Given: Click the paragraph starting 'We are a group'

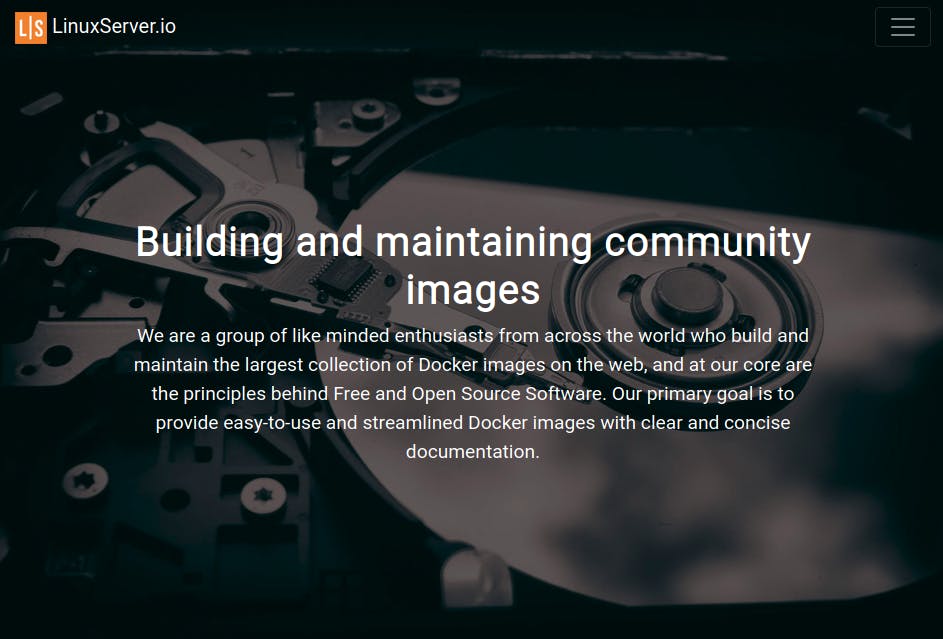Looking at the screenshot, I should point(473,393).
